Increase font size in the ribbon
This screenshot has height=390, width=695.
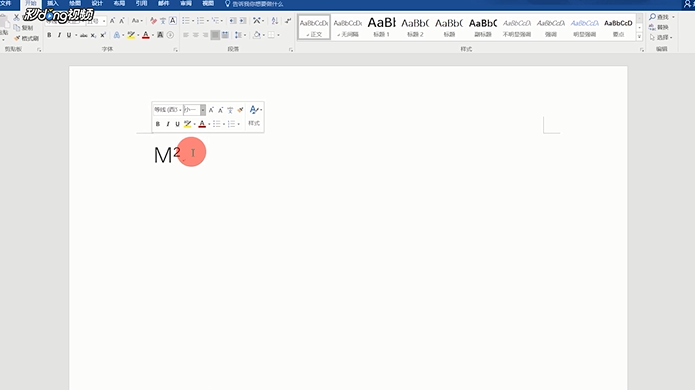(x=112, y=21)
